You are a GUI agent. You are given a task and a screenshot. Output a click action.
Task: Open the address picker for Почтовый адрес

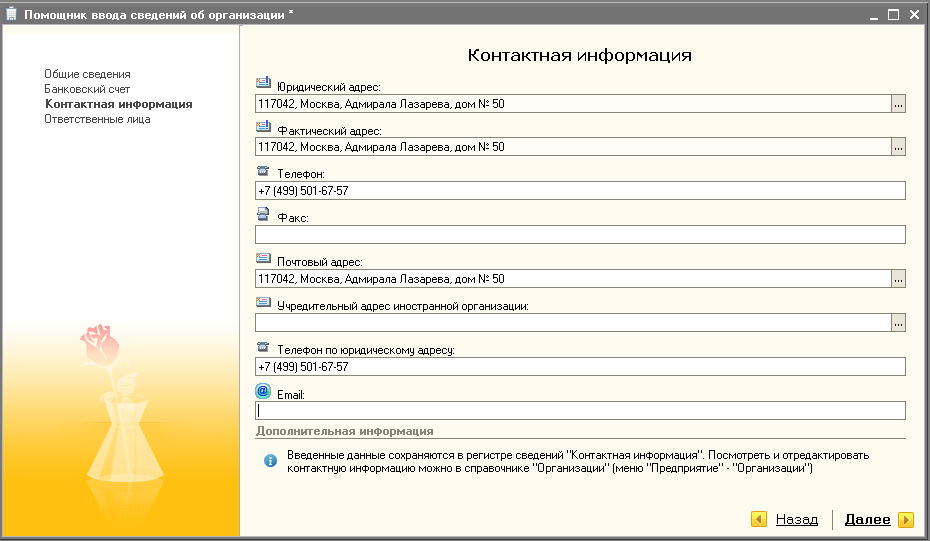pyautogui.click(x=898, y=279)
